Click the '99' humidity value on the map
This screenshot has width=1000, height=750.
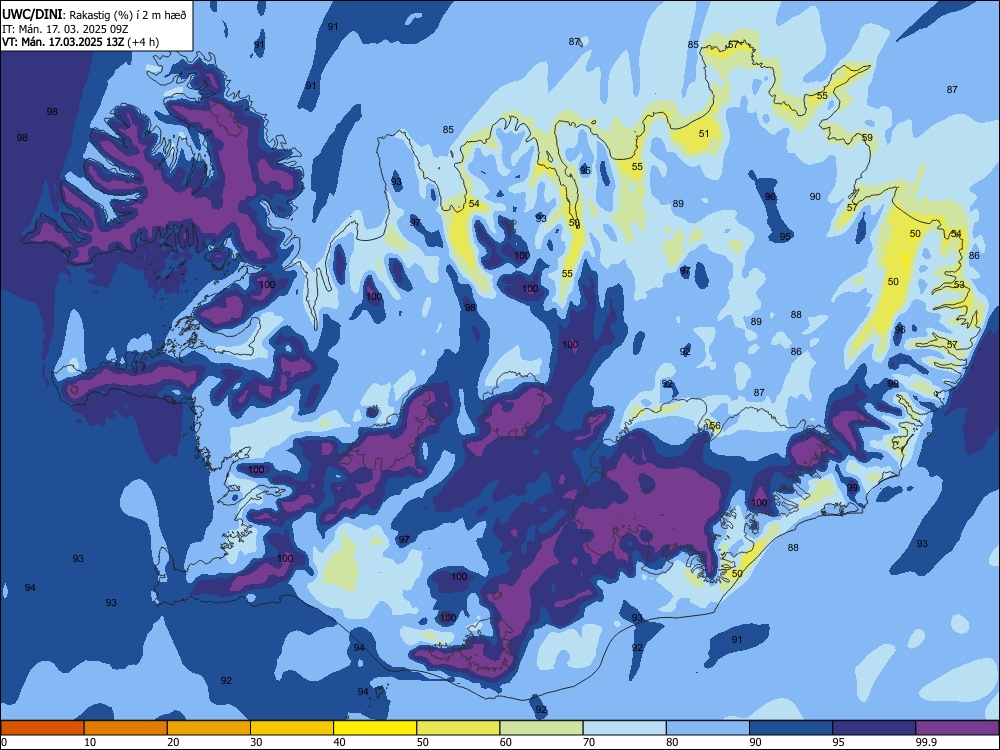(853, 487)
